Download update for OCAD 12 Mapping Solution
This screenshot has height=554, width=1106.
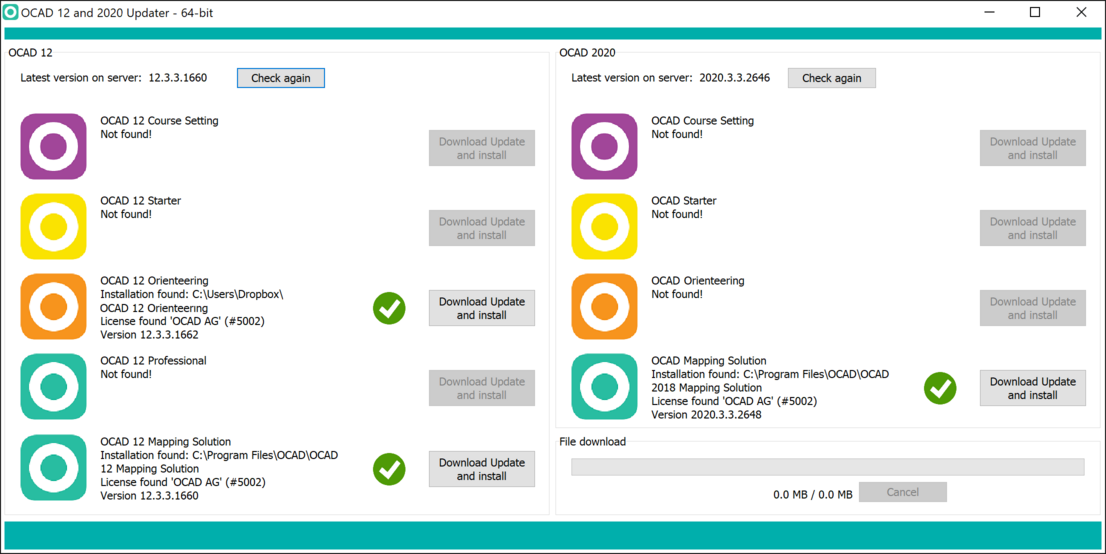point(482,469)
